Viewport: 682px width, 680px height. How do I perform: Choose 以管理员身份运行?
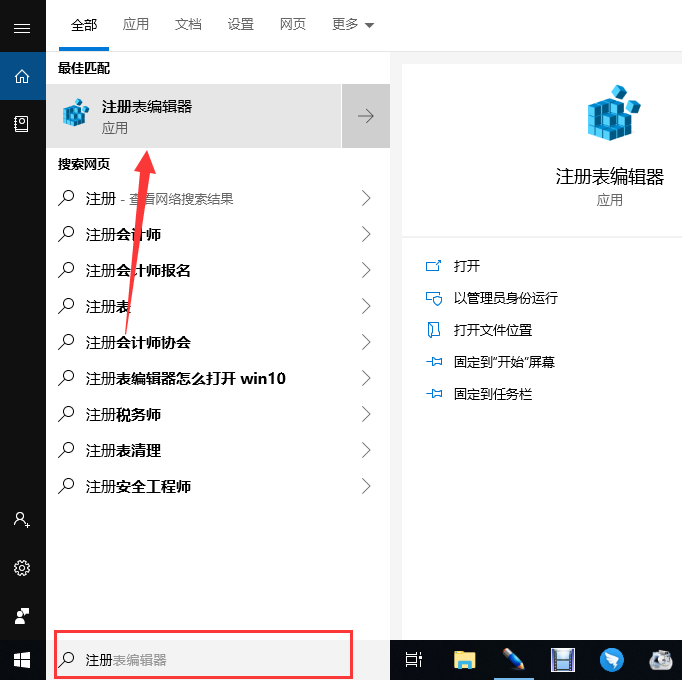505,298
